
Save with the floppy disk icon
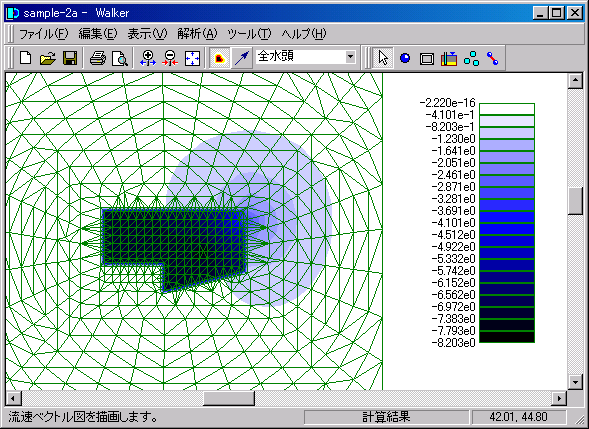(x=70, y=58)
